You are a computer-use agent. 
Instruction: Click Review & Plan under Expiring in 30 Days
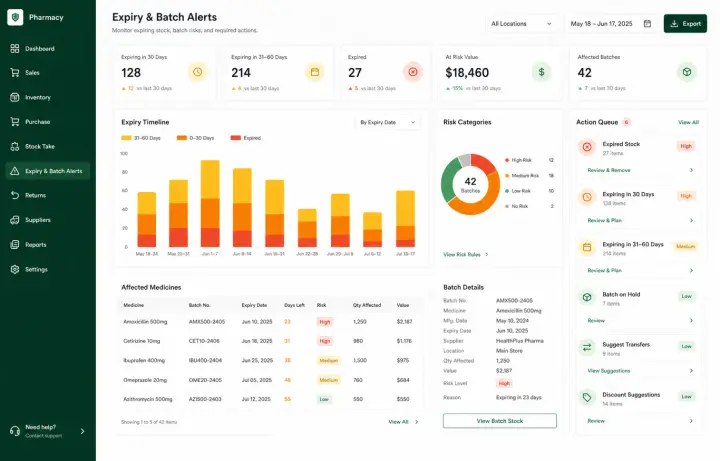click(x=604, y=220)
